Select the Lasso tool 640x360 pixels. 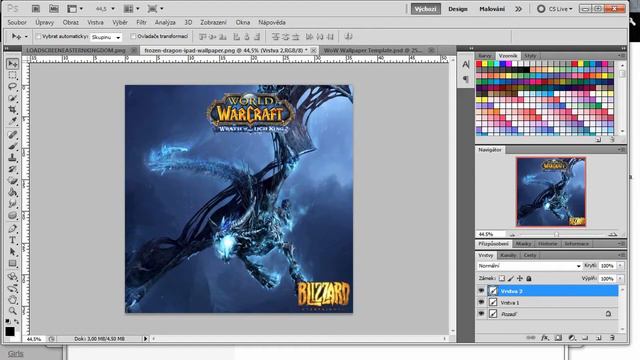click(x=13, y=87)
